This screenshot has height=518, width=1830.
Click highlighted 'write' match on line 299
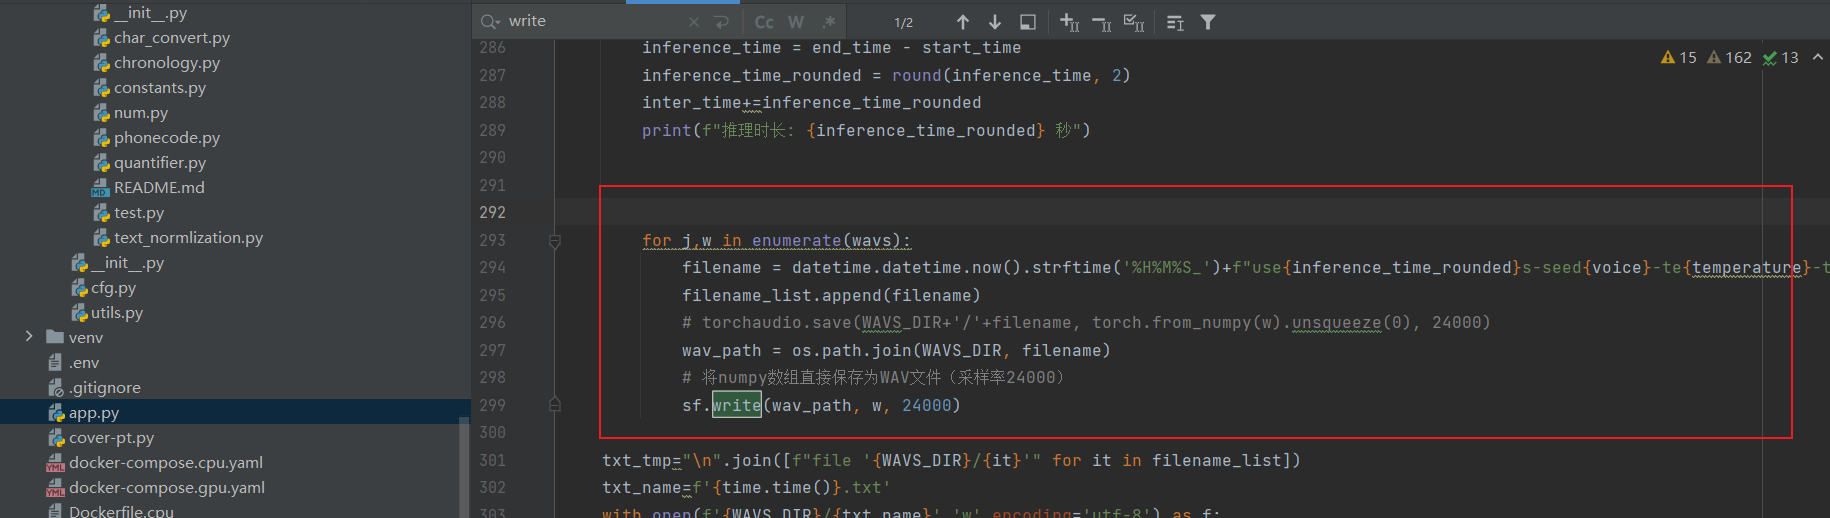(x=736, y=405)
